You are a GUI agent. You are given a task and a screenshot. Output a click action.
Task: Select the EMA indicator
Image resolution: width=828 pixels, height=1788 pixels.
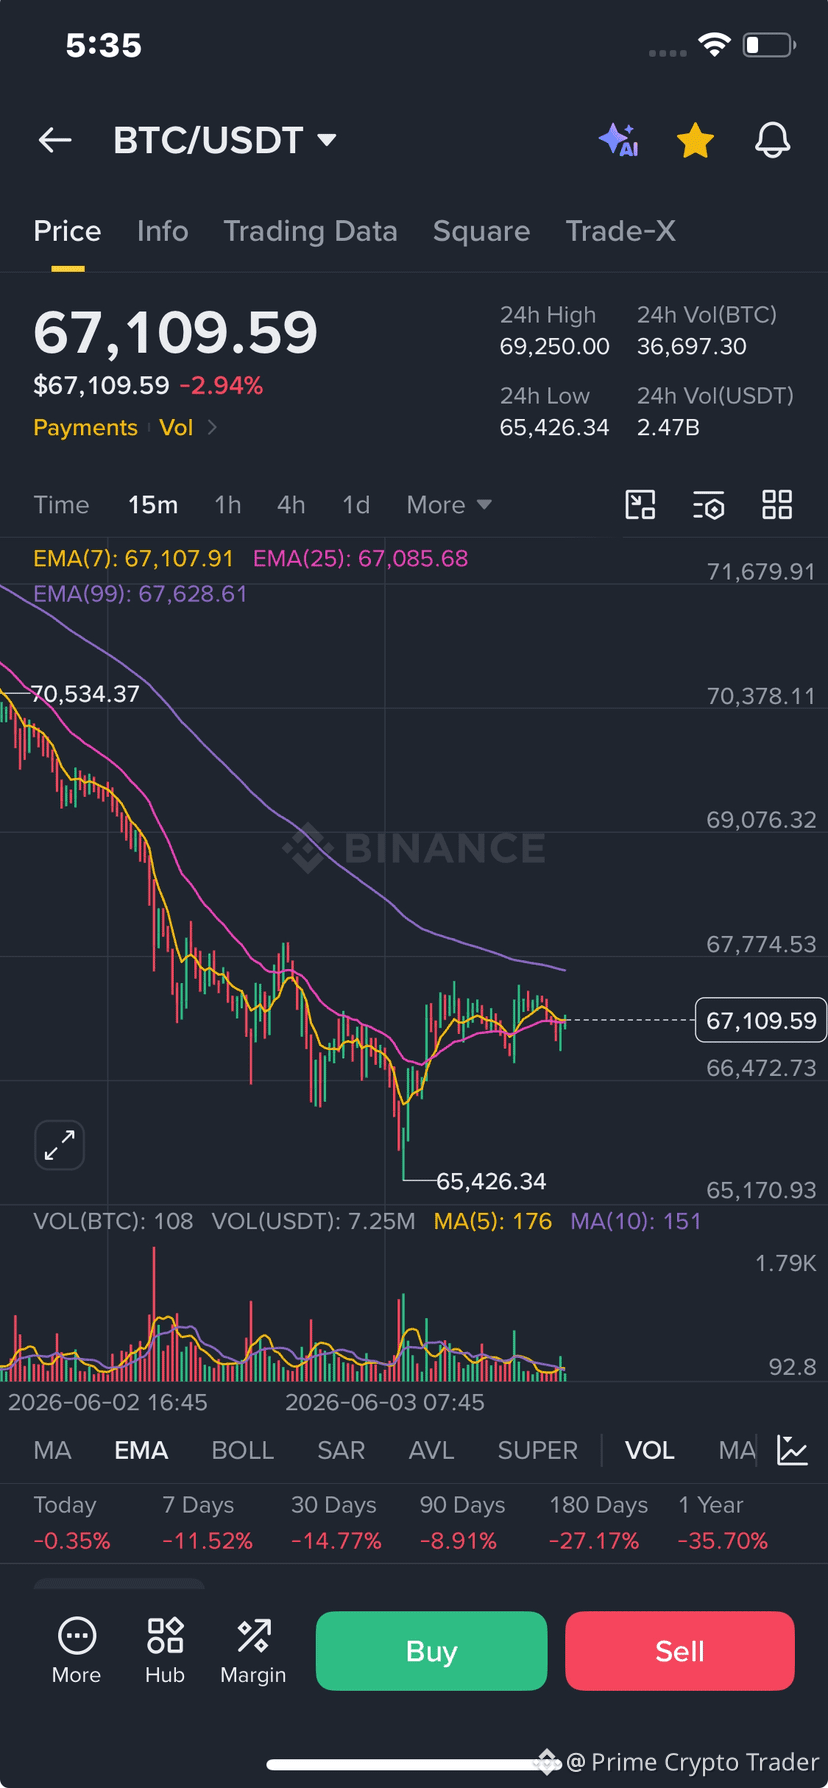tap(141, 1450)
